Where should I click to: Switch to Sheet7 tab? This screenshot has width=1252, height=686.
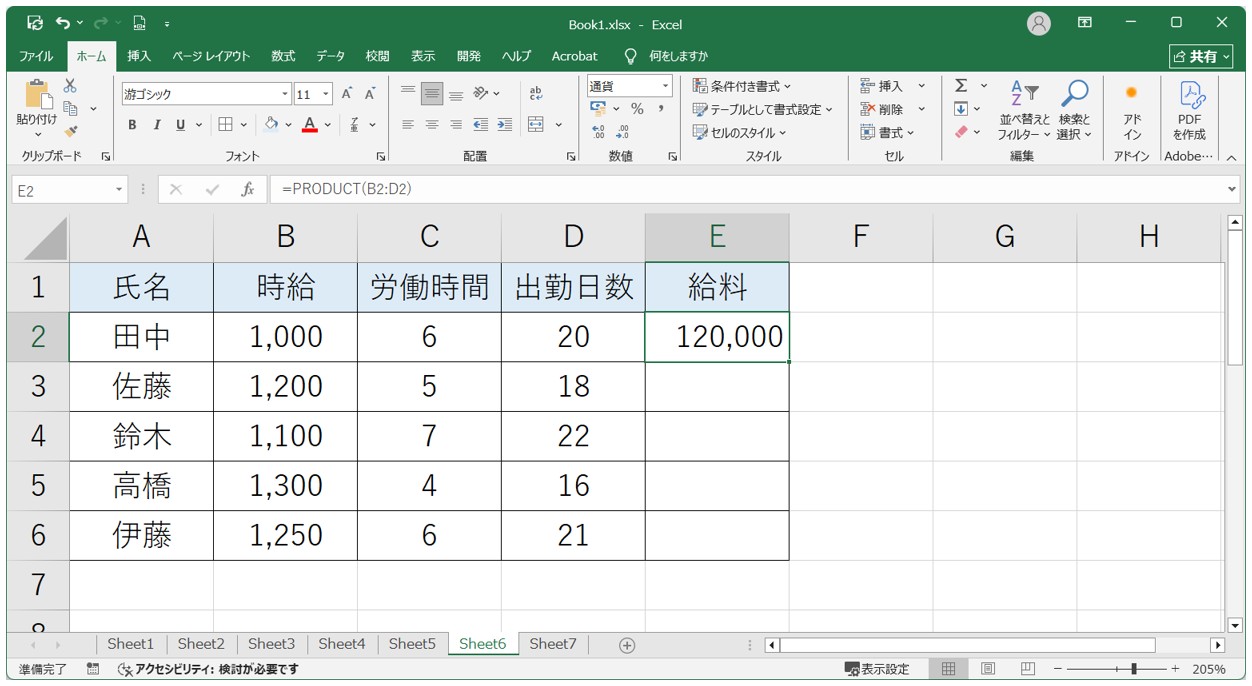[553, 644]
